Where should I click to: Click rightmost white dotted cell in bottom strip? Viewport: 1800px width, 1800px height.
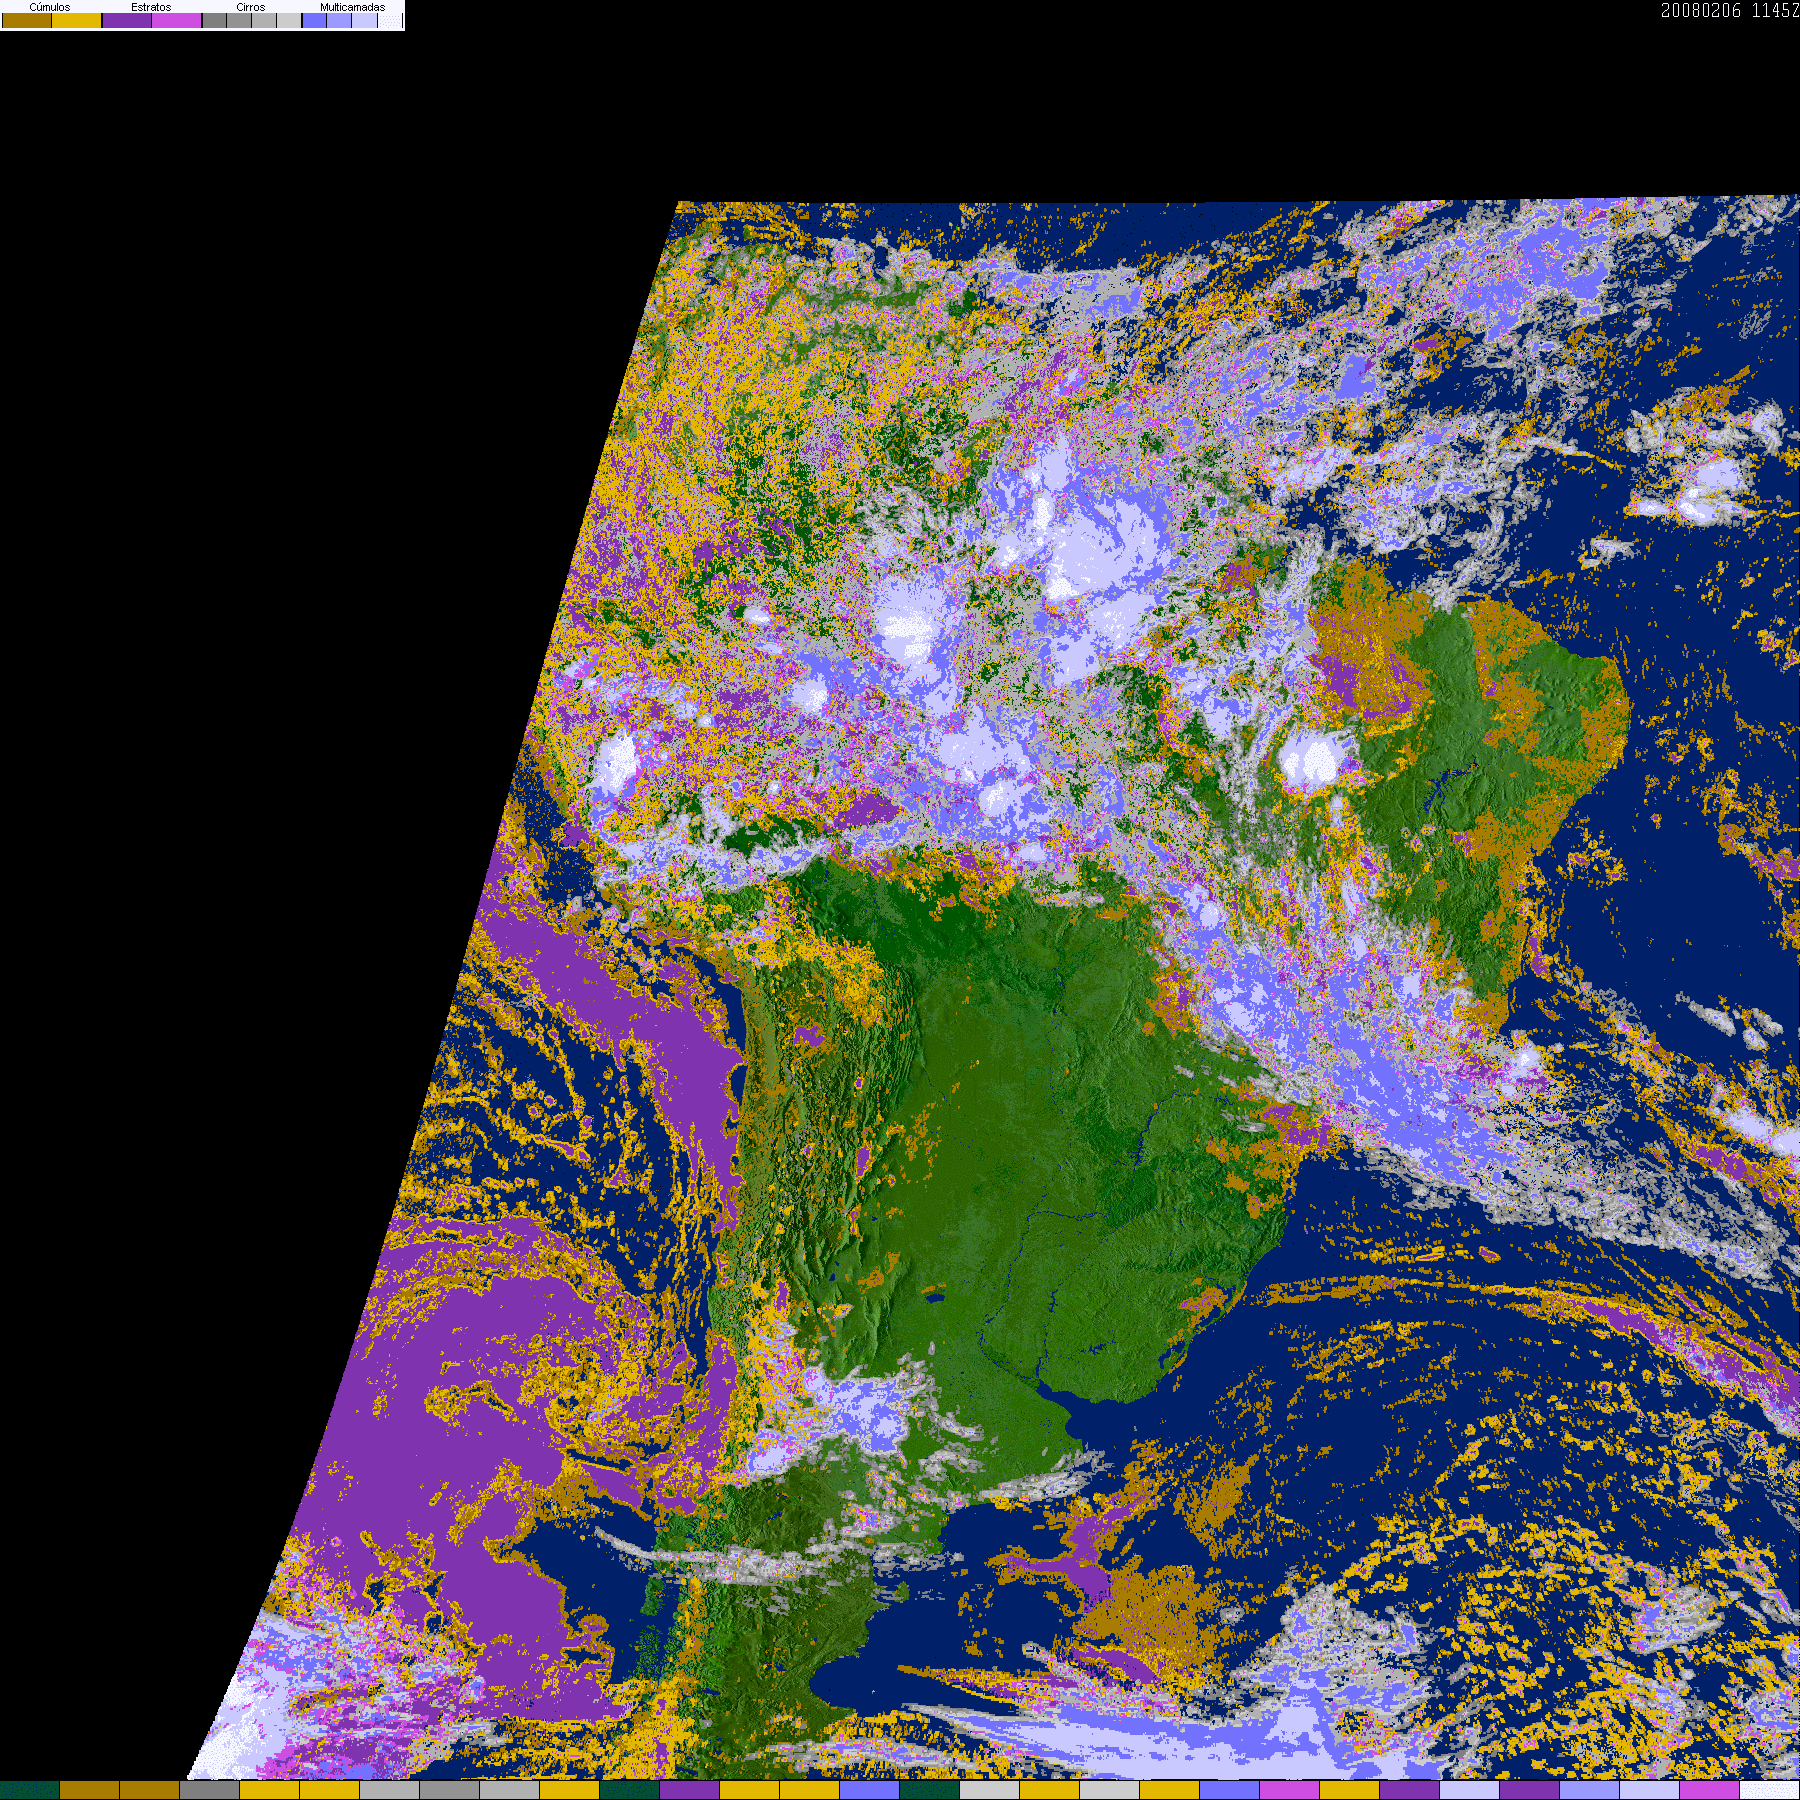(1770, 1790)
